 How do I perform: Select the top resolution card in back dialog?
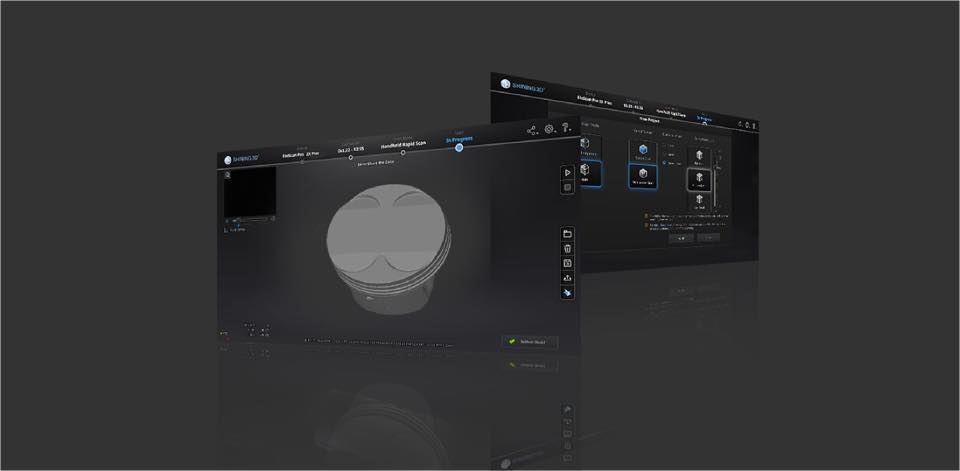point(699,157)
